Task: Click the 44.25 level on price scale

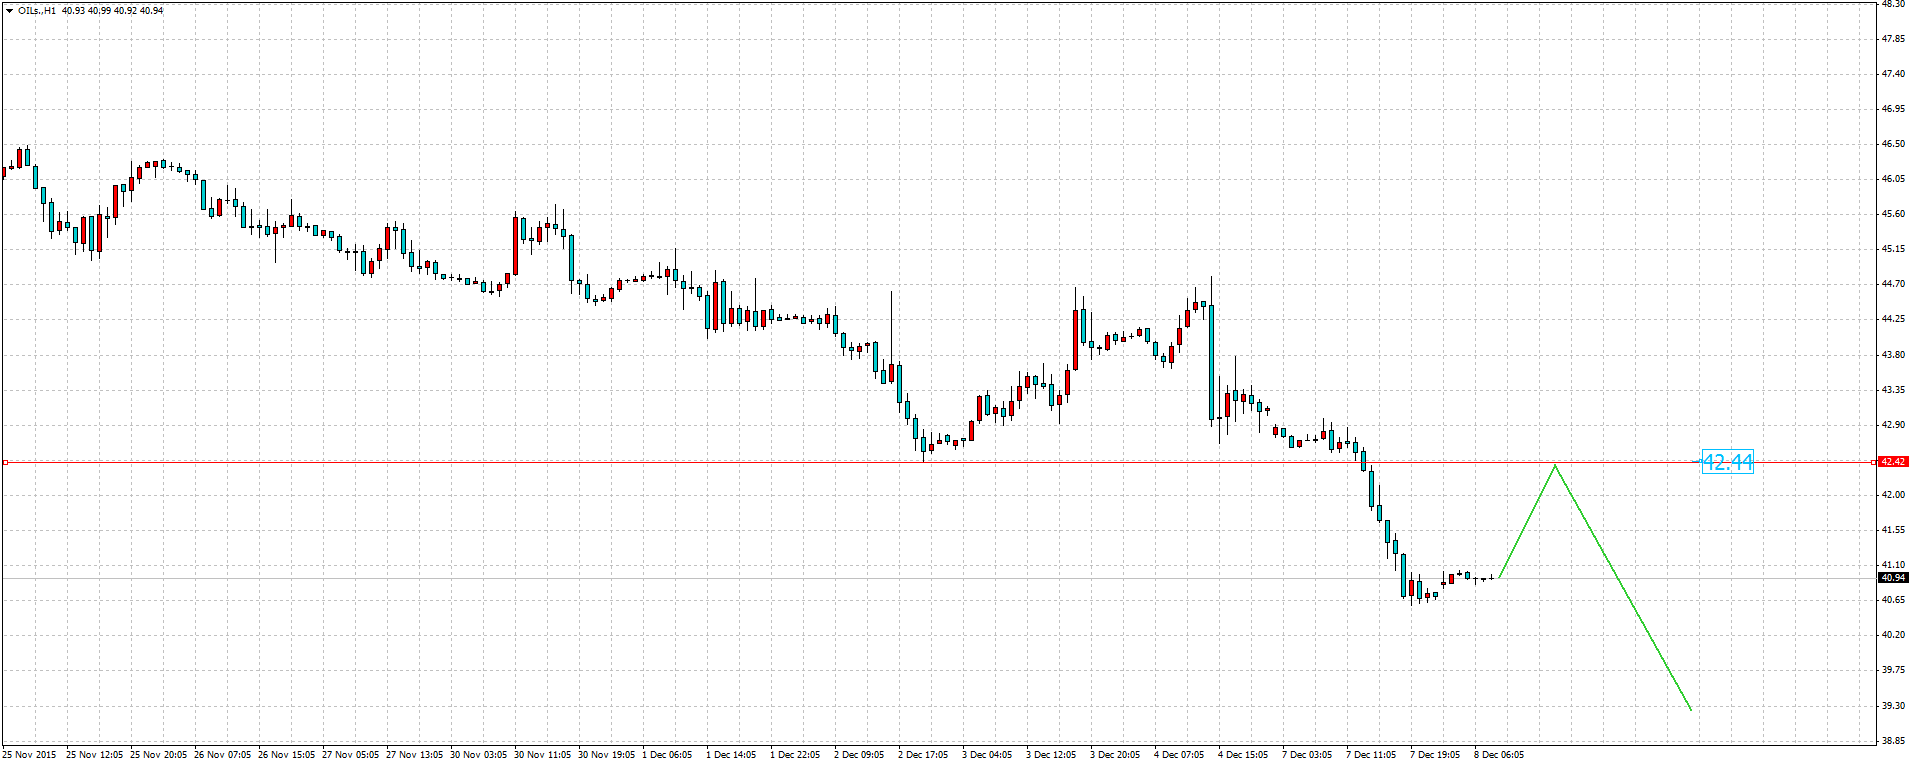Action: click(x=1892, y=319)
